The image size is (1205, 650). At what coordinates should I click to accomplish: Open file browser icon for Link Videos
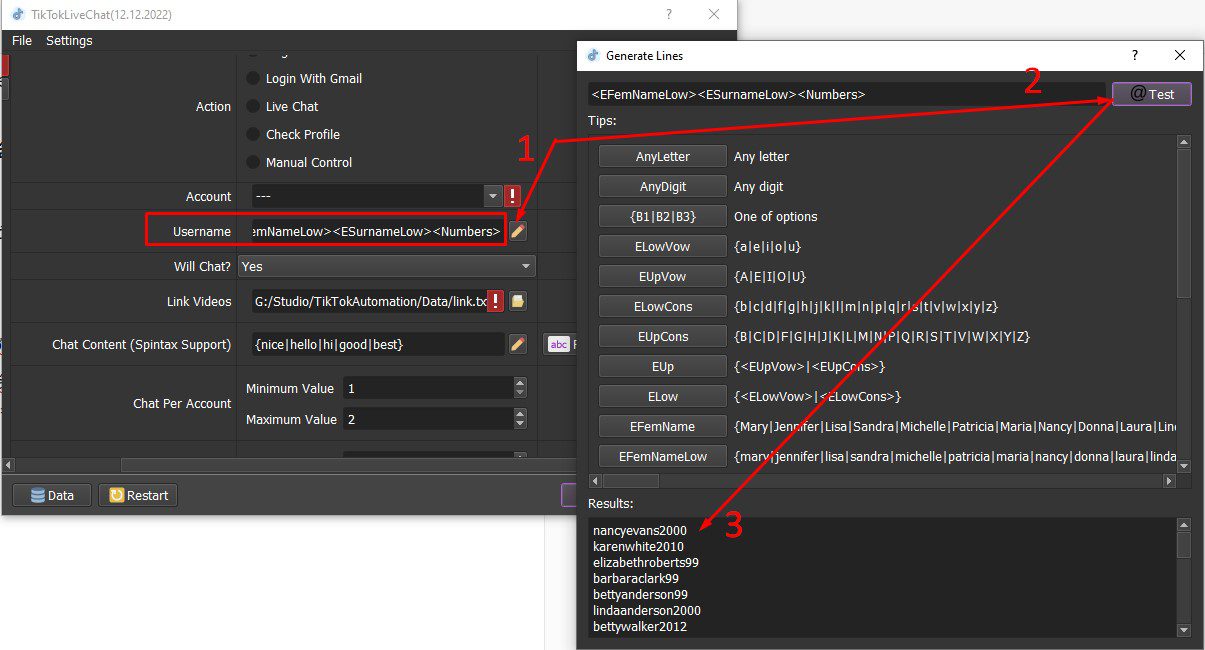click(x=518, y=301)
